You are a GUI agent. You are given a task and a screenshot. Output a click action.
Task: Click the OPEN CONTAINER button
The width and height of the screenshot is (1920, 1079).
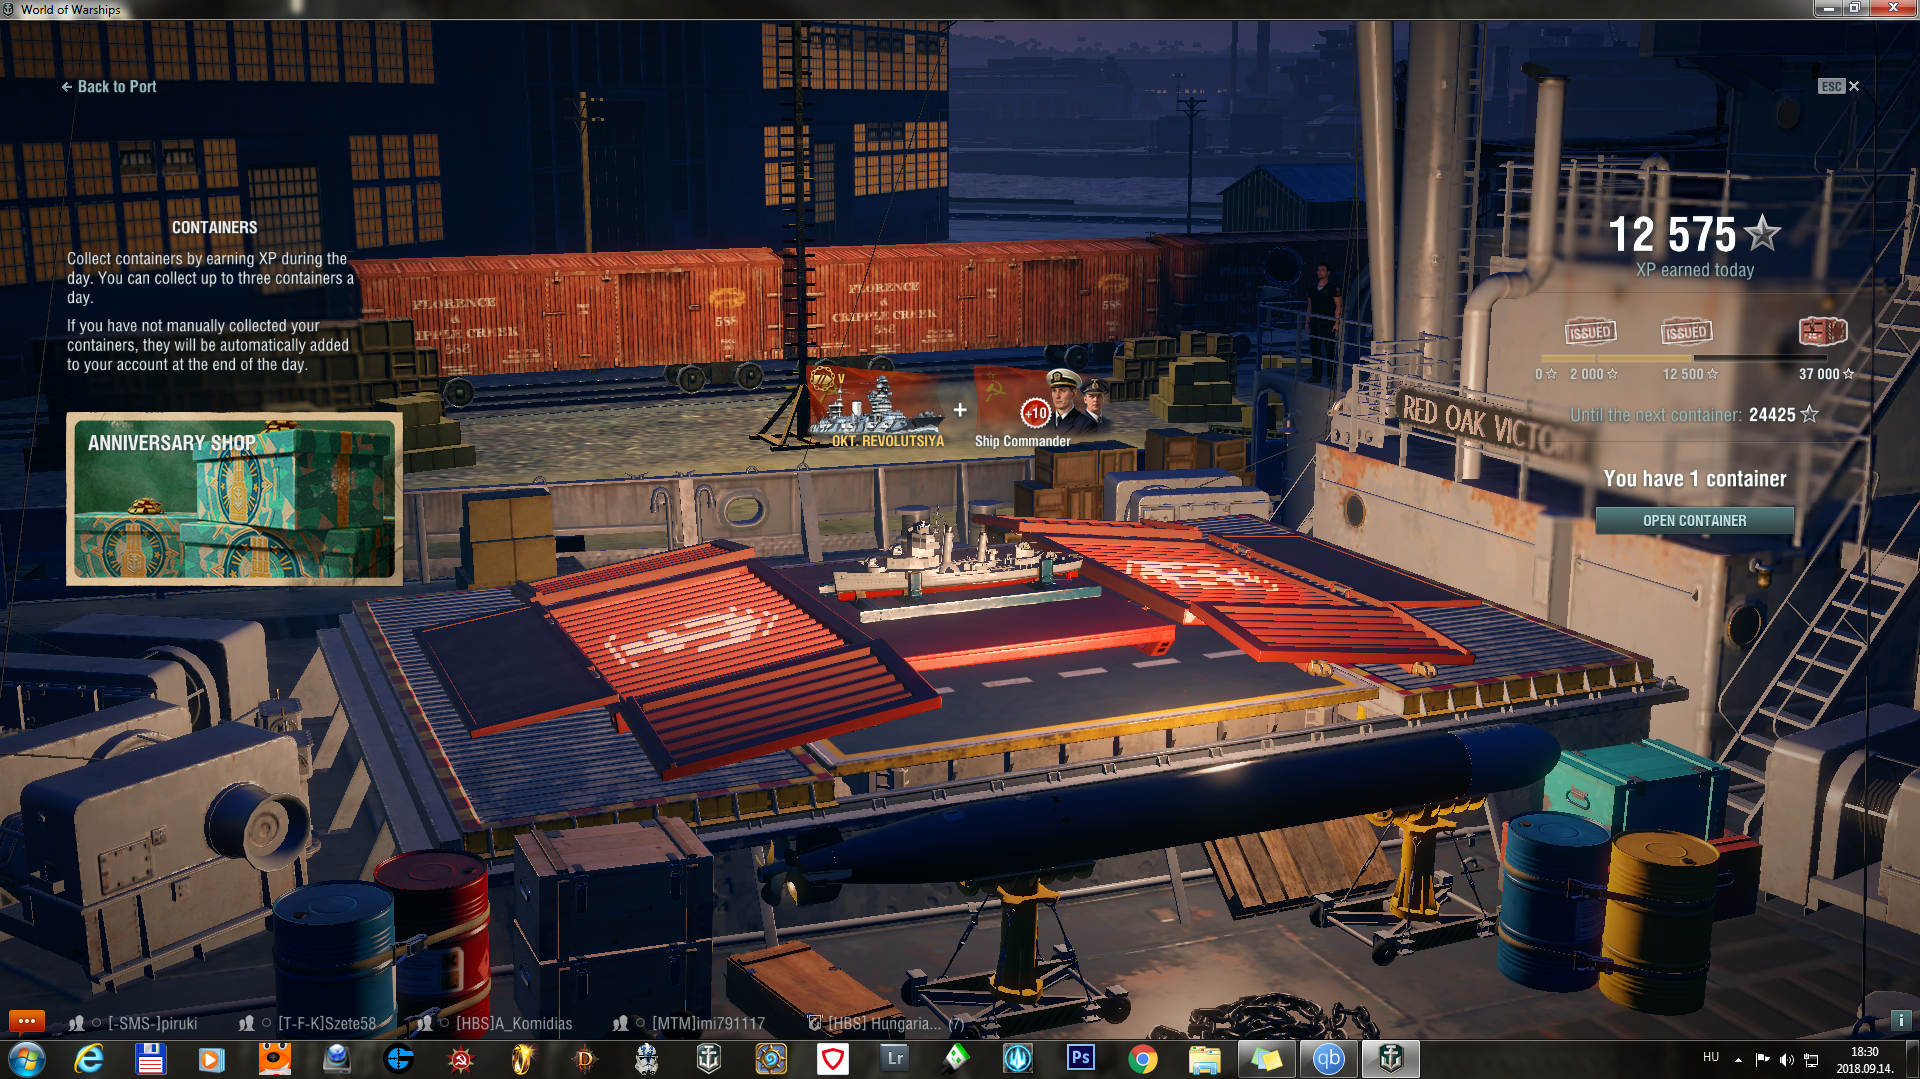pyautogui.click(x=1694, y=521)
